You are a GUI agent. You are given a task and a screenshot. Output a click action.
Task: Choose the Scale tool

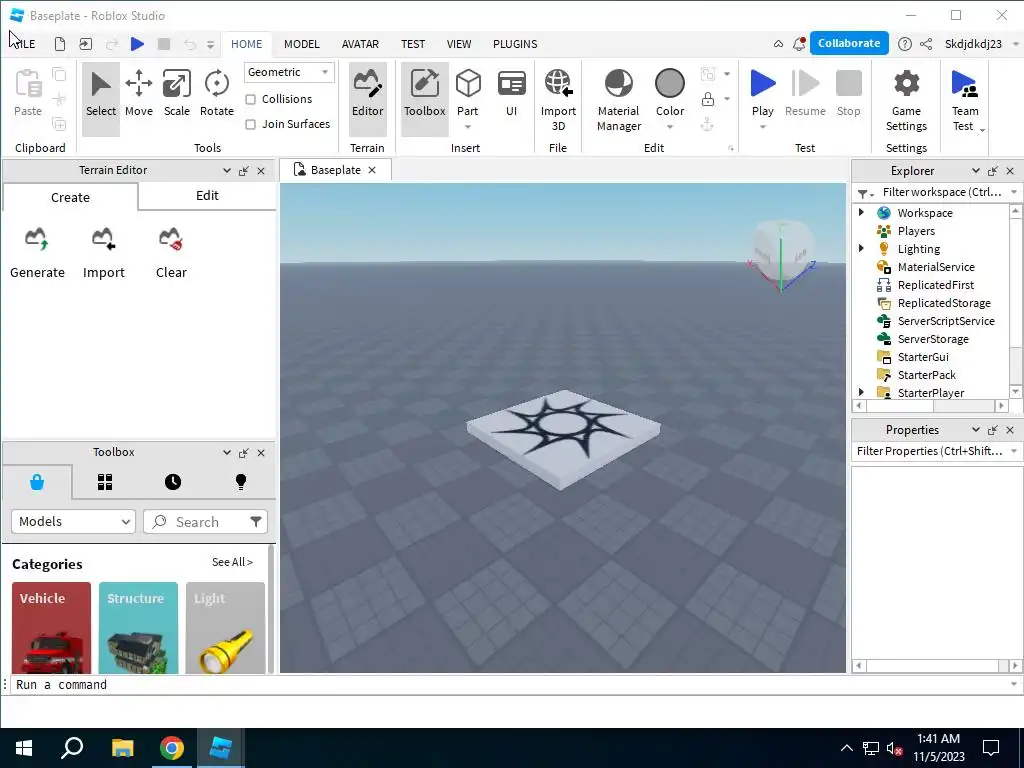pos(176,95)
